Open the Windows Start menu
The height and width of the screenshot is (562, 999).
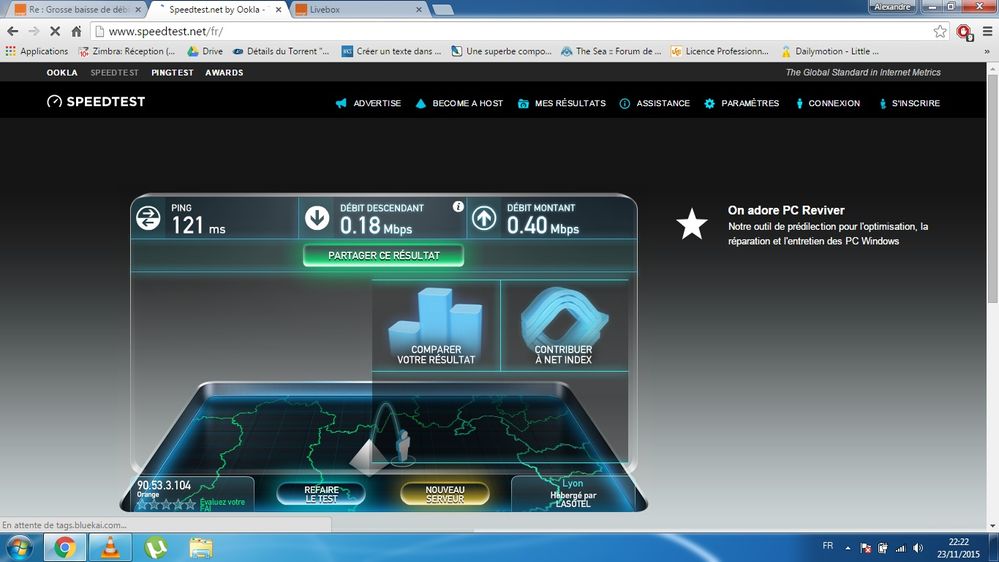(x=19, y=547)
